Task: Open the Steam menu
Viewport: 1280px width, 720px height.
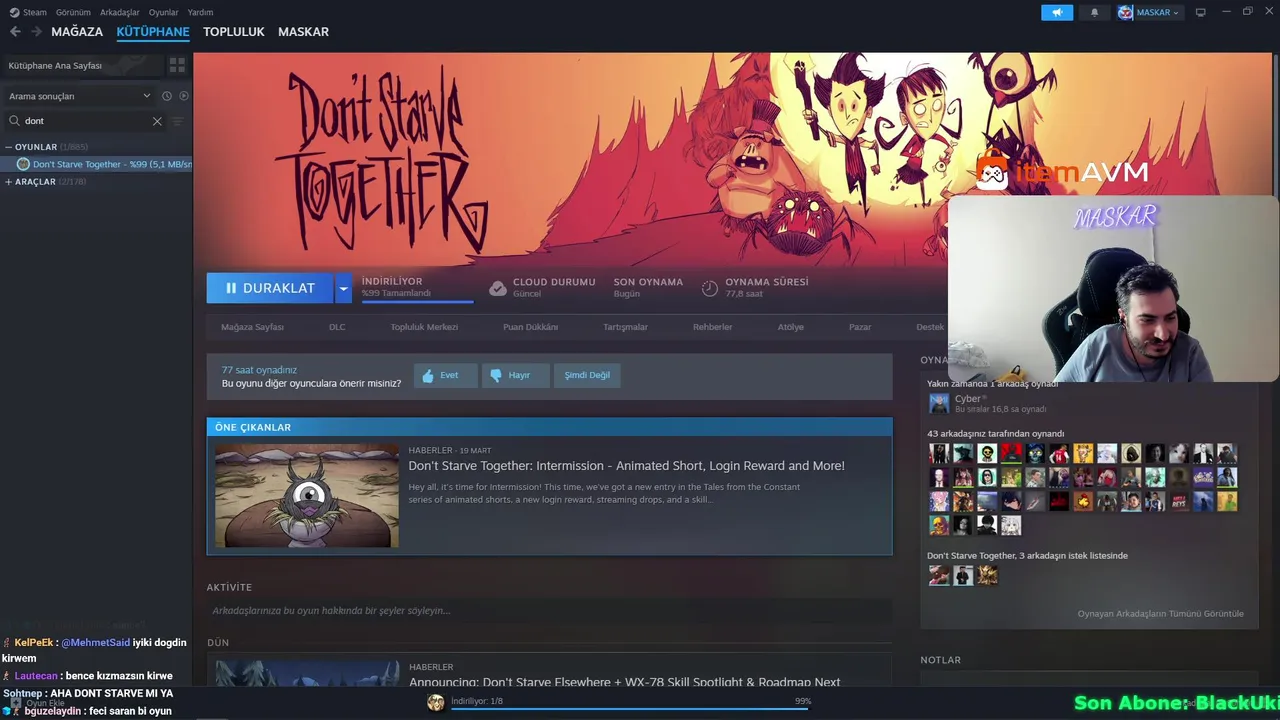Action: [x=28, y=12]
